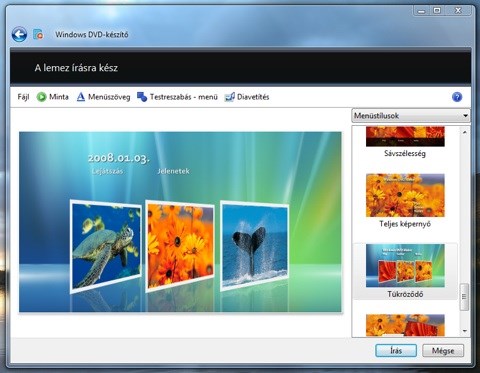480x373 pixels.
Task: Click the style list scroll-up arrow
Action: coord(465,132)
